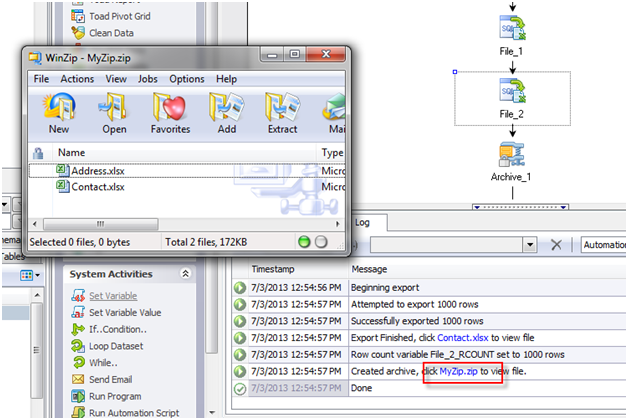The image size is (628, 420).
Task: Click the If..Condition.. branch icon
Action: point(78,329)
